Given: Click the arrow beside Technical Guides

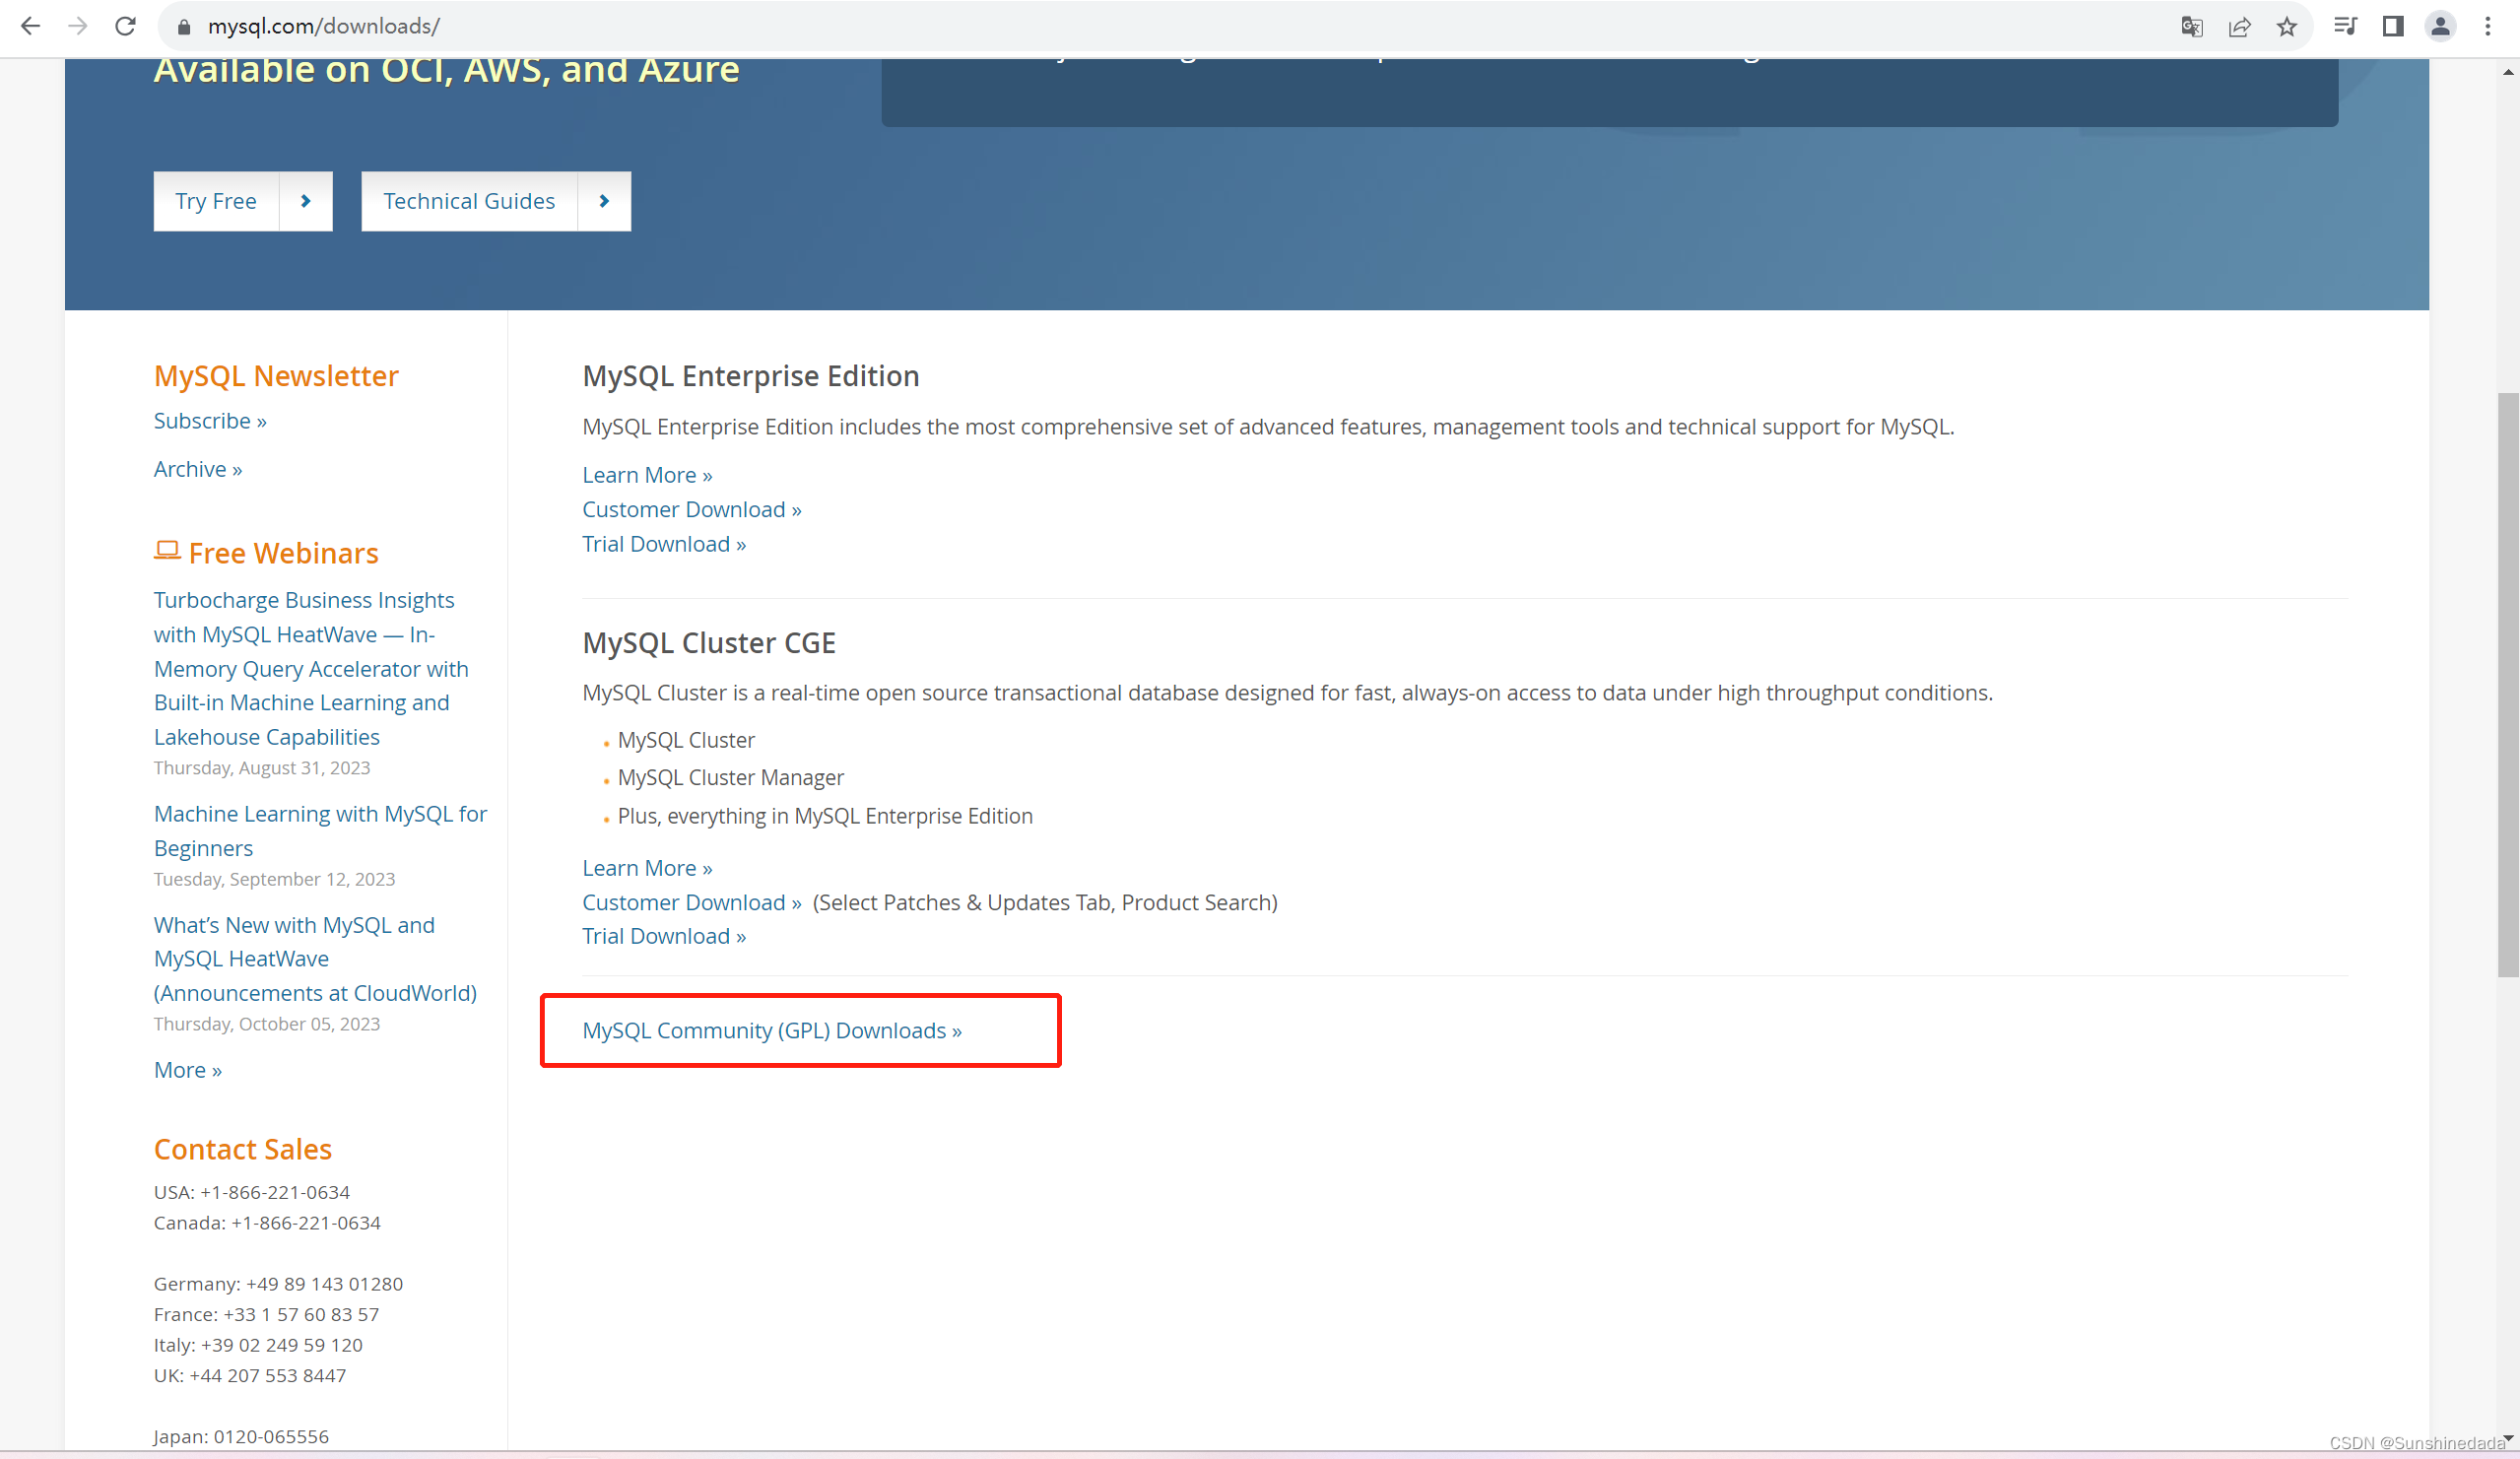Looking at the screenshot, I should [x=604, y=201].
